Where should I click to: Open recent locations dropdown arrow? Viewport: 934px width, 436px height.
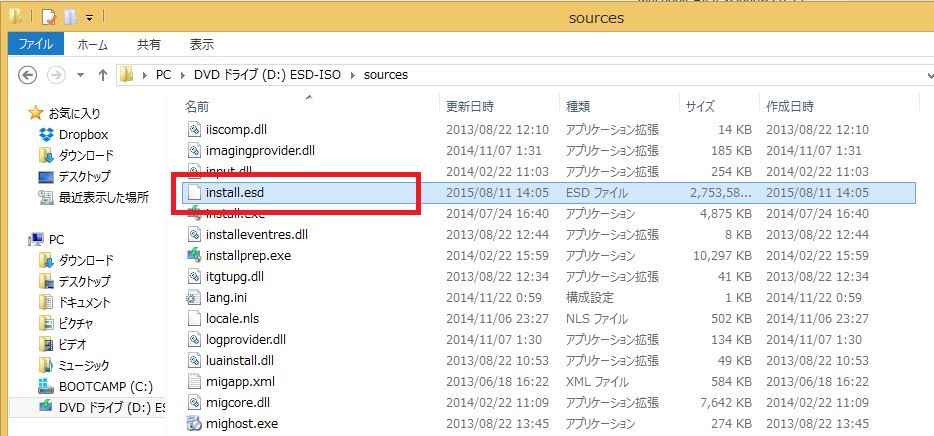(x=80, y=75)
